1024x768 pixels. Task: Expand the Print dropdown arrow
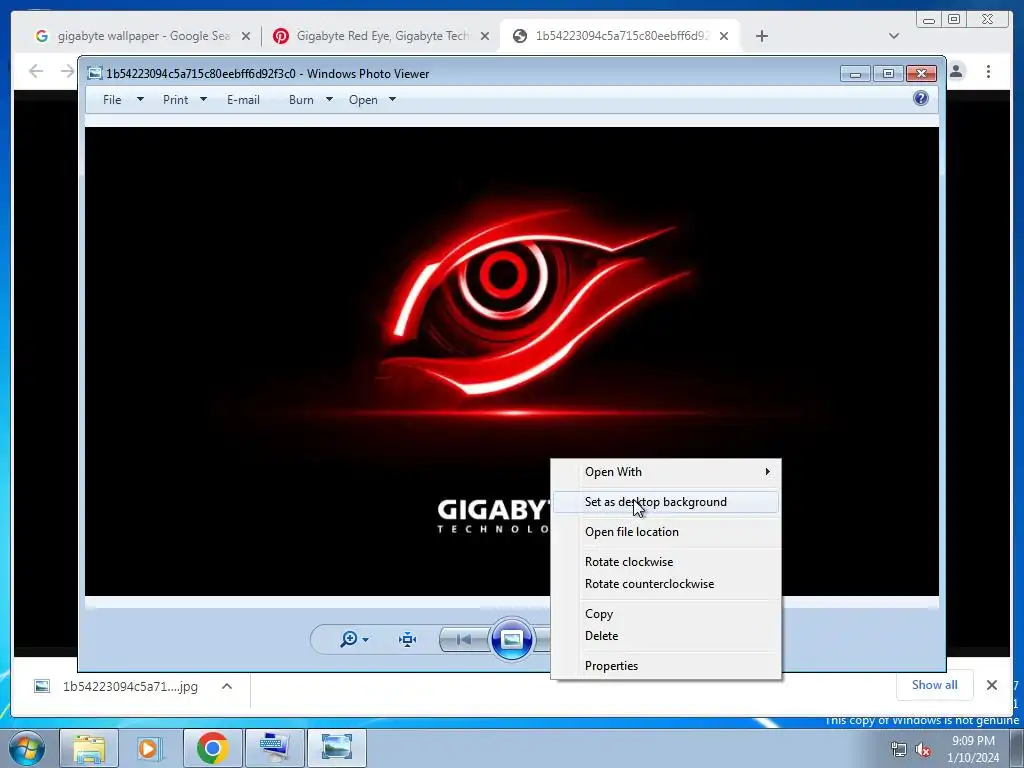203,99
